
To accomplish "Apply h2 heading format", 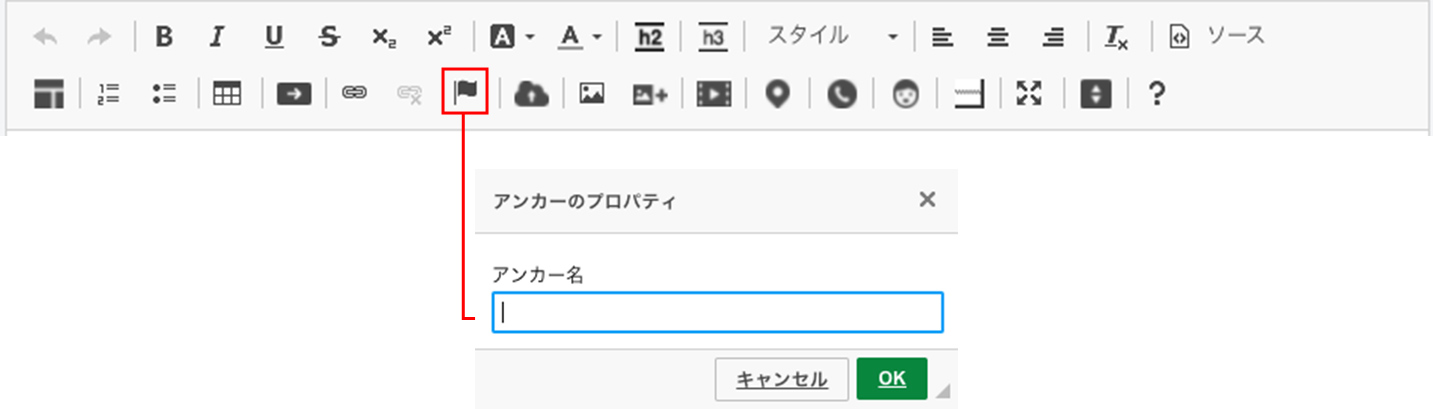I will point(650,38).
